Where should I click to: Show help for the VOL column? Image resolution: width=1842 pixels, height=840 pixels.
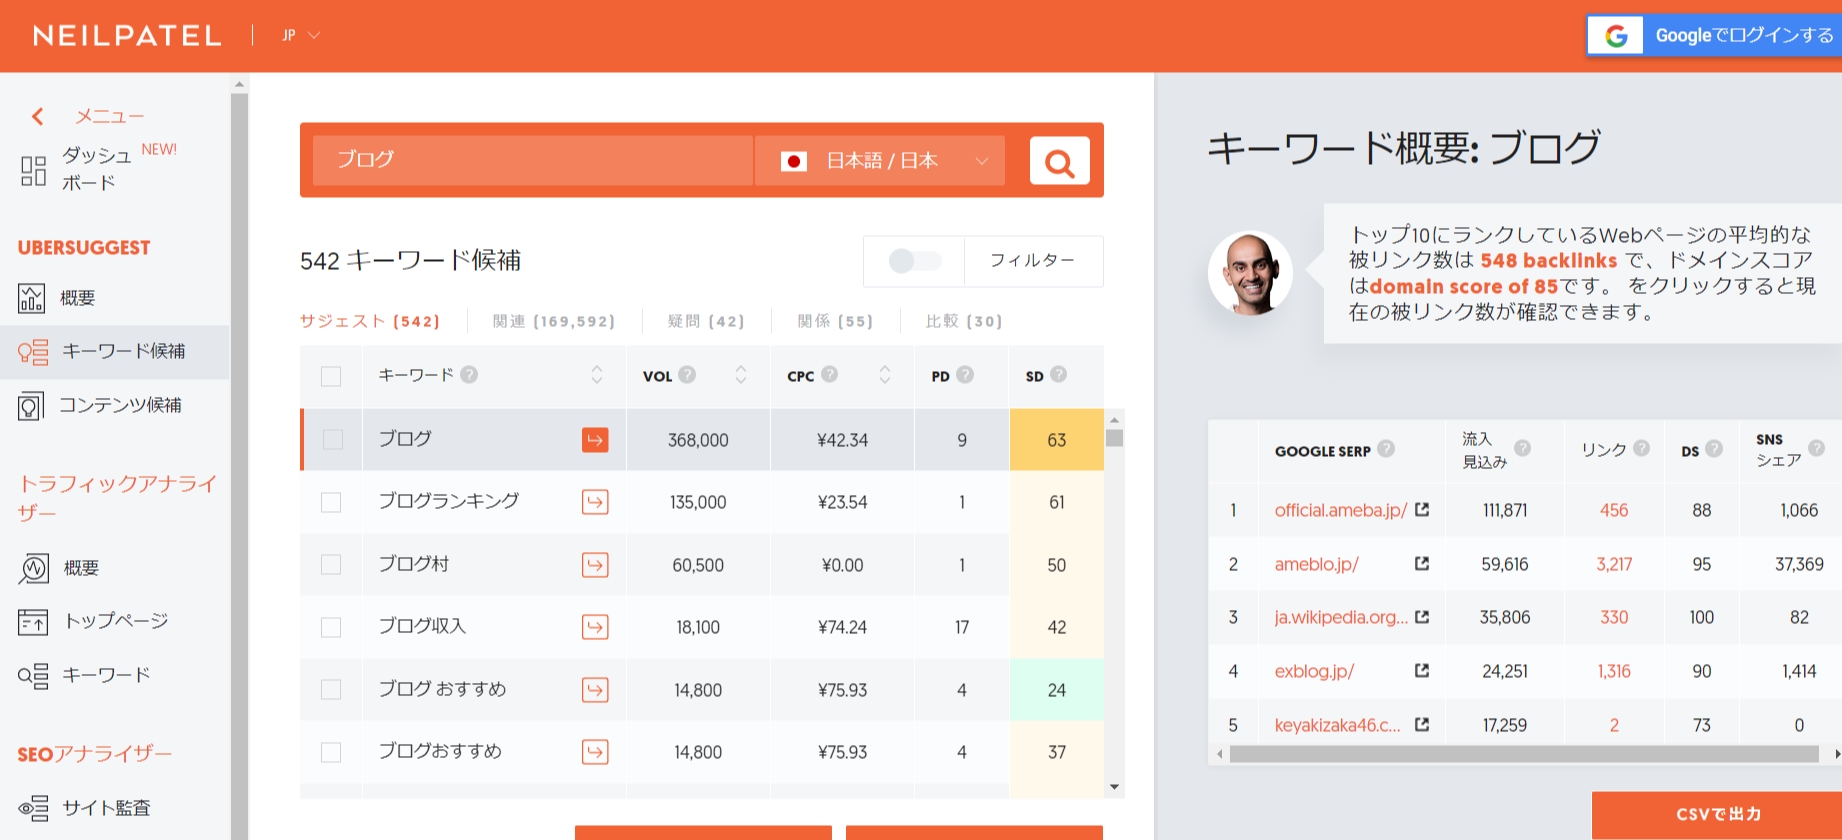(x=687, y=374)
